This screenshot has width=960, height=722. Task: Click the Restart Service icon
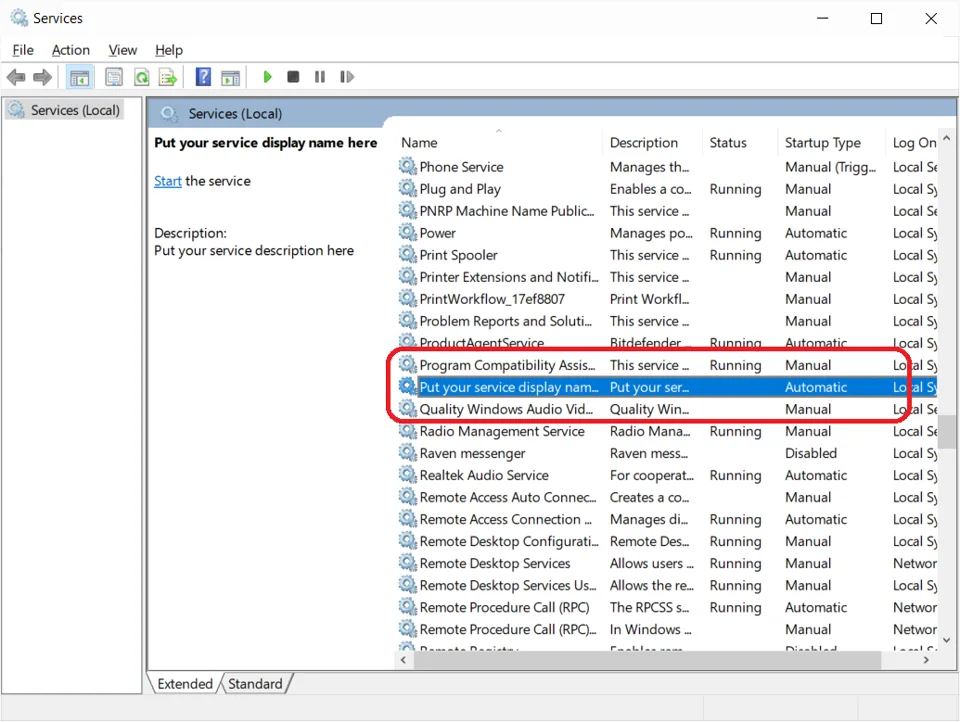pos(347,77)
